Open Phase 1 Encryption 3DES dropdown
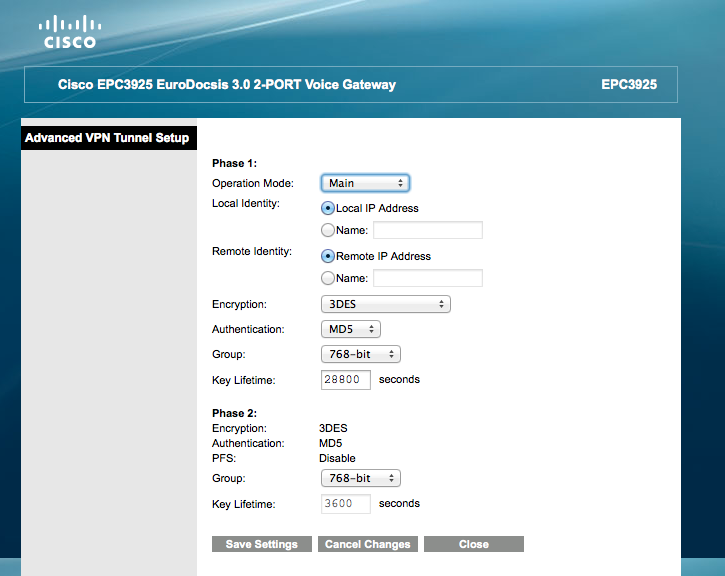 [x=386, y=304]
